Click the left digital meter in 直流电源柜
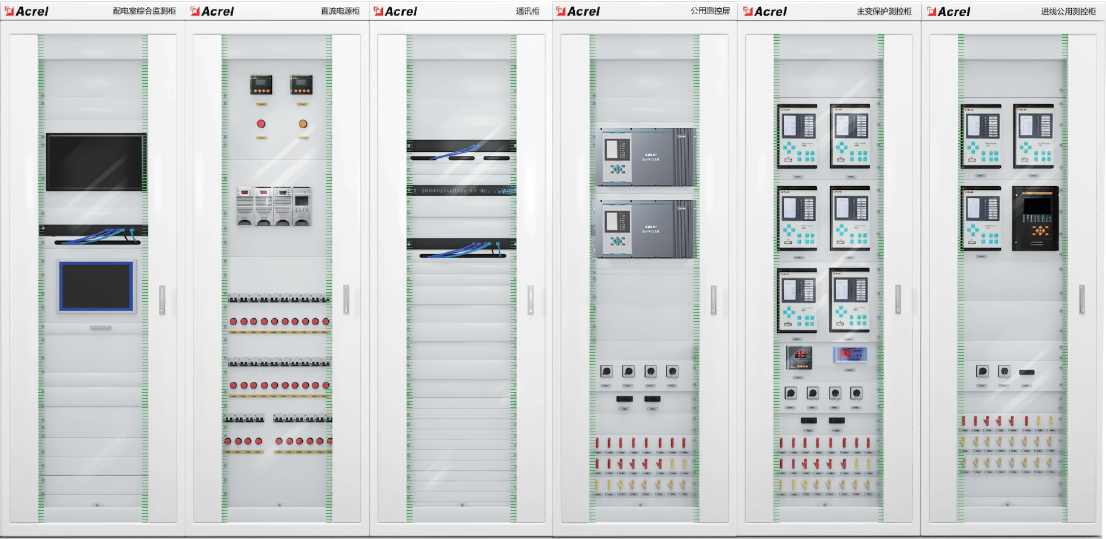 click(261, 85)
